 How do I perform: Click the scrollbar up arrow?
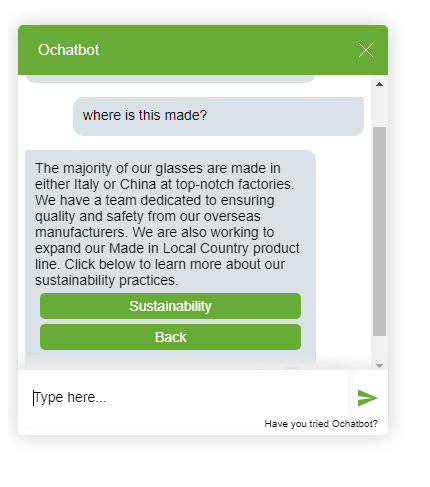[379, 84]
